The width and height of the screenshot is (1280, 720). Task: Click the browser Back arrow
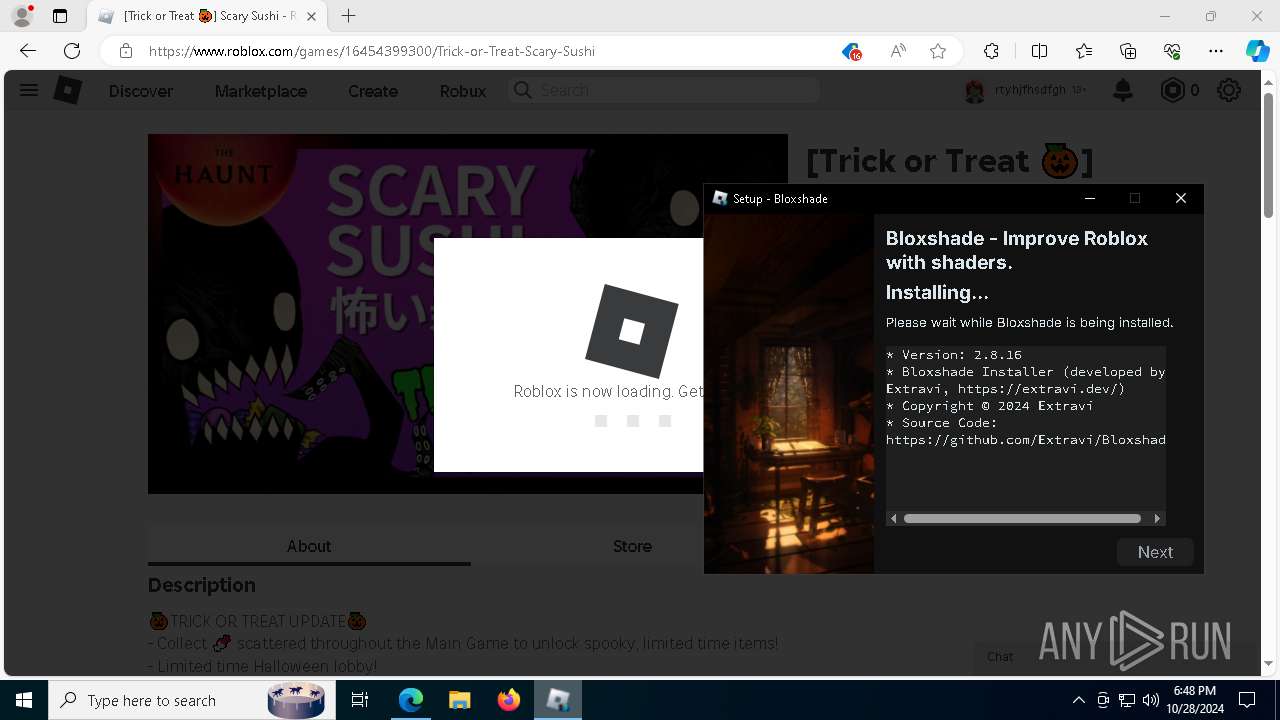click(x=28, y=51)
